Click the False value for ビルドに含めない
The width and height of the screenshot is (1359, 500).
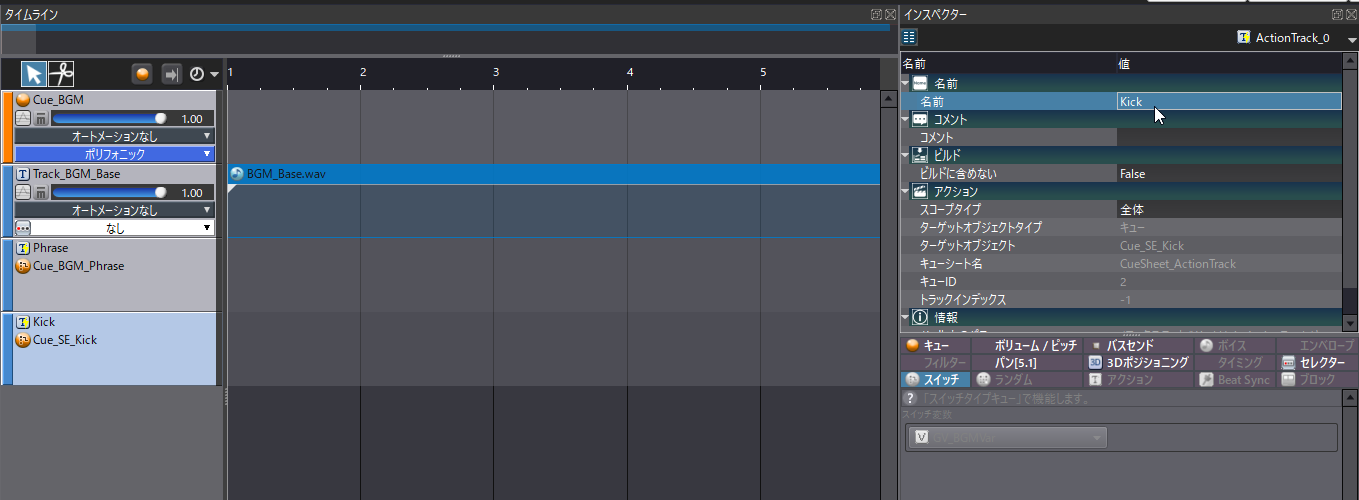(x=1228, y=174)
